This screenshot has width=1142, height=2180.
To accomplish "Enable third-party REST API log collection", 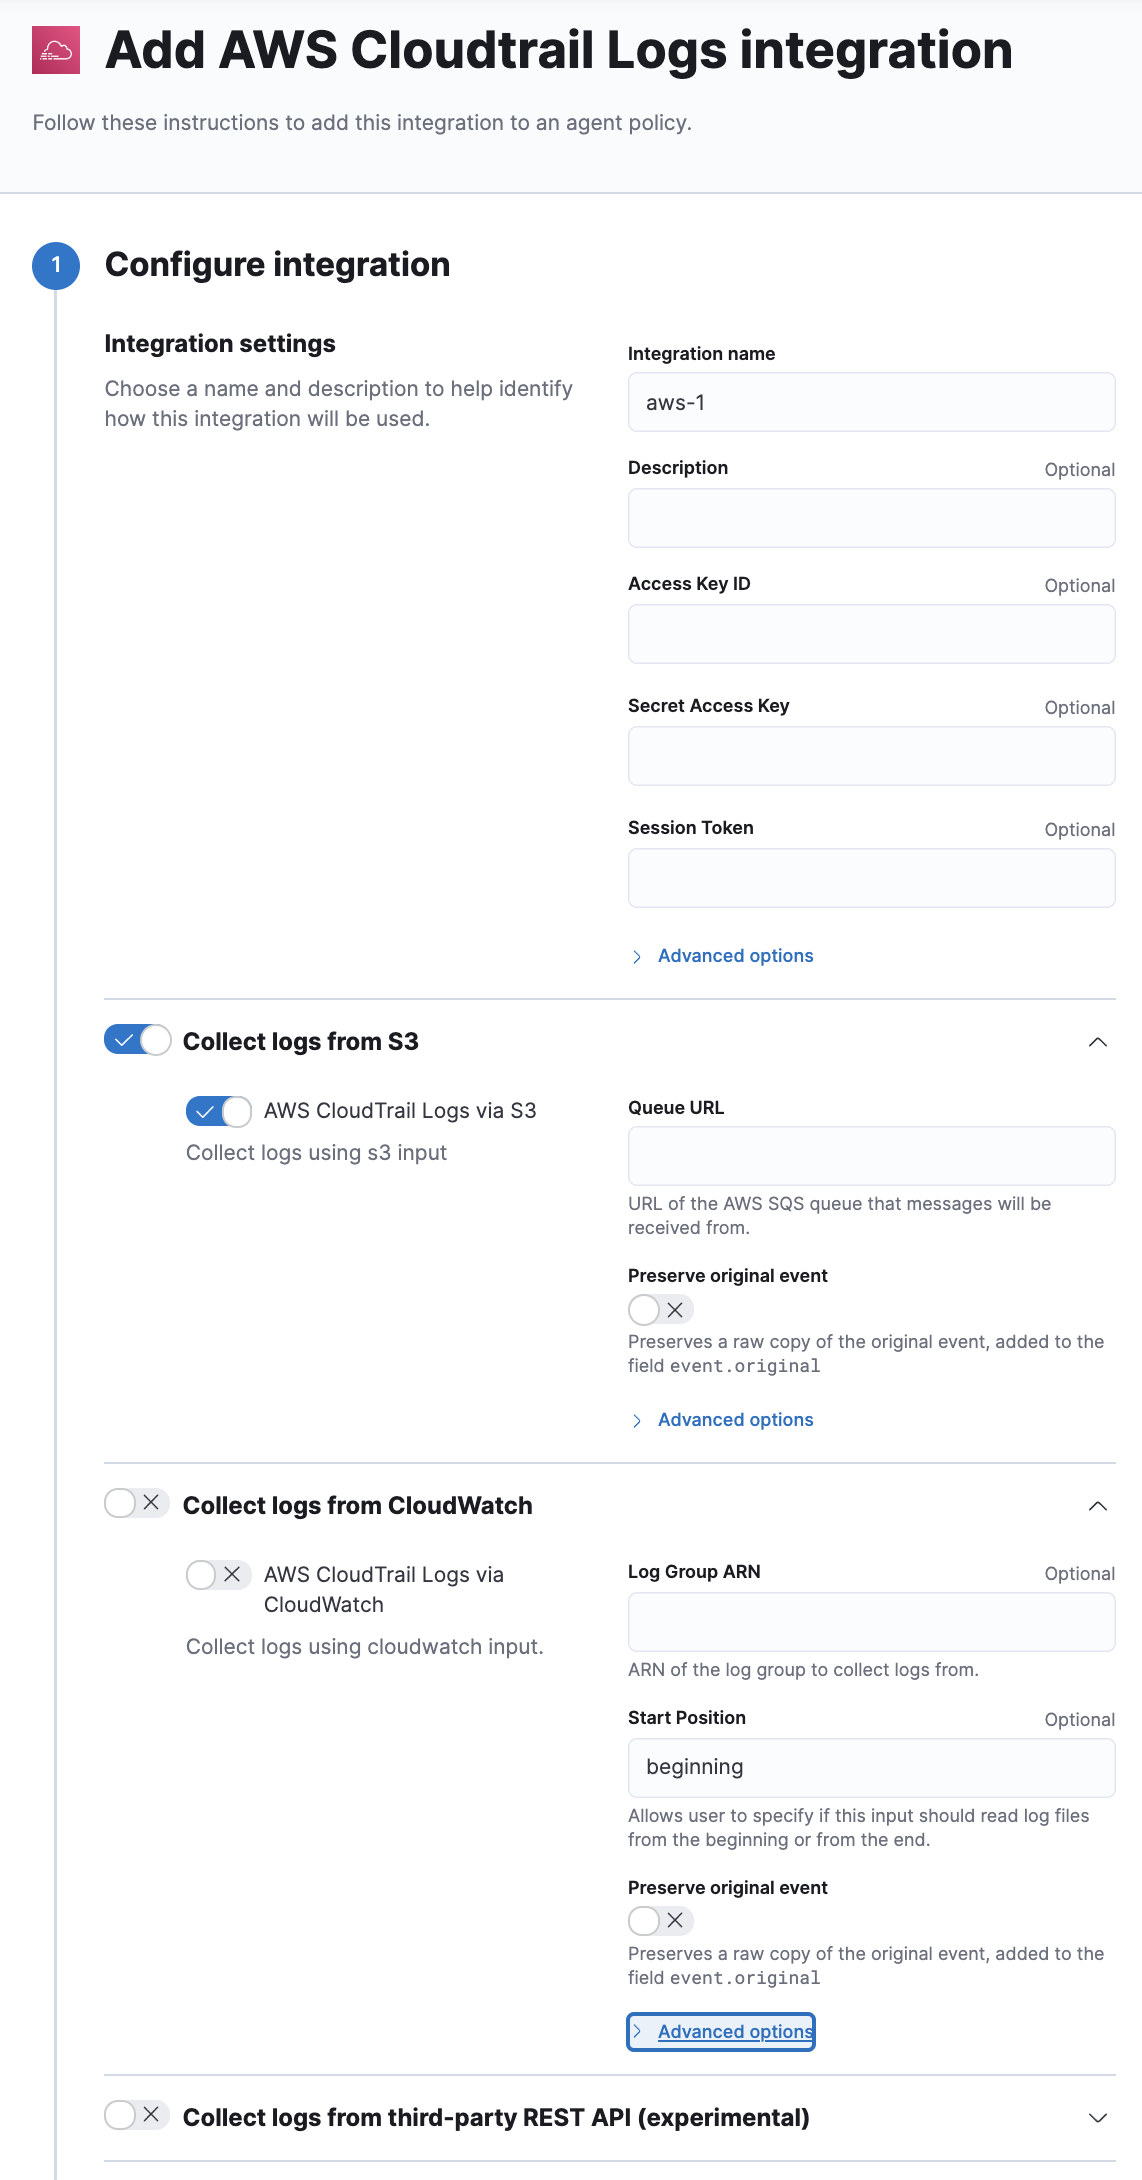I will click(136, 2115).
